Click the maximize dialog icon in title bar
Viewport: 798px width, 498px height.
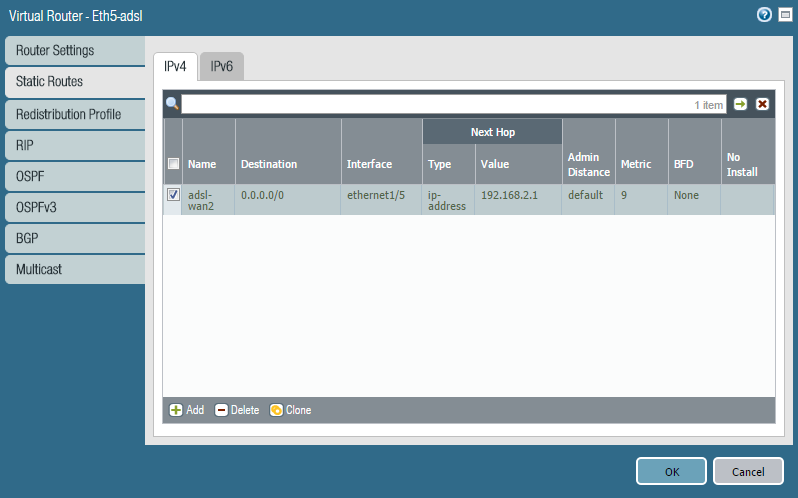(785, 15)
